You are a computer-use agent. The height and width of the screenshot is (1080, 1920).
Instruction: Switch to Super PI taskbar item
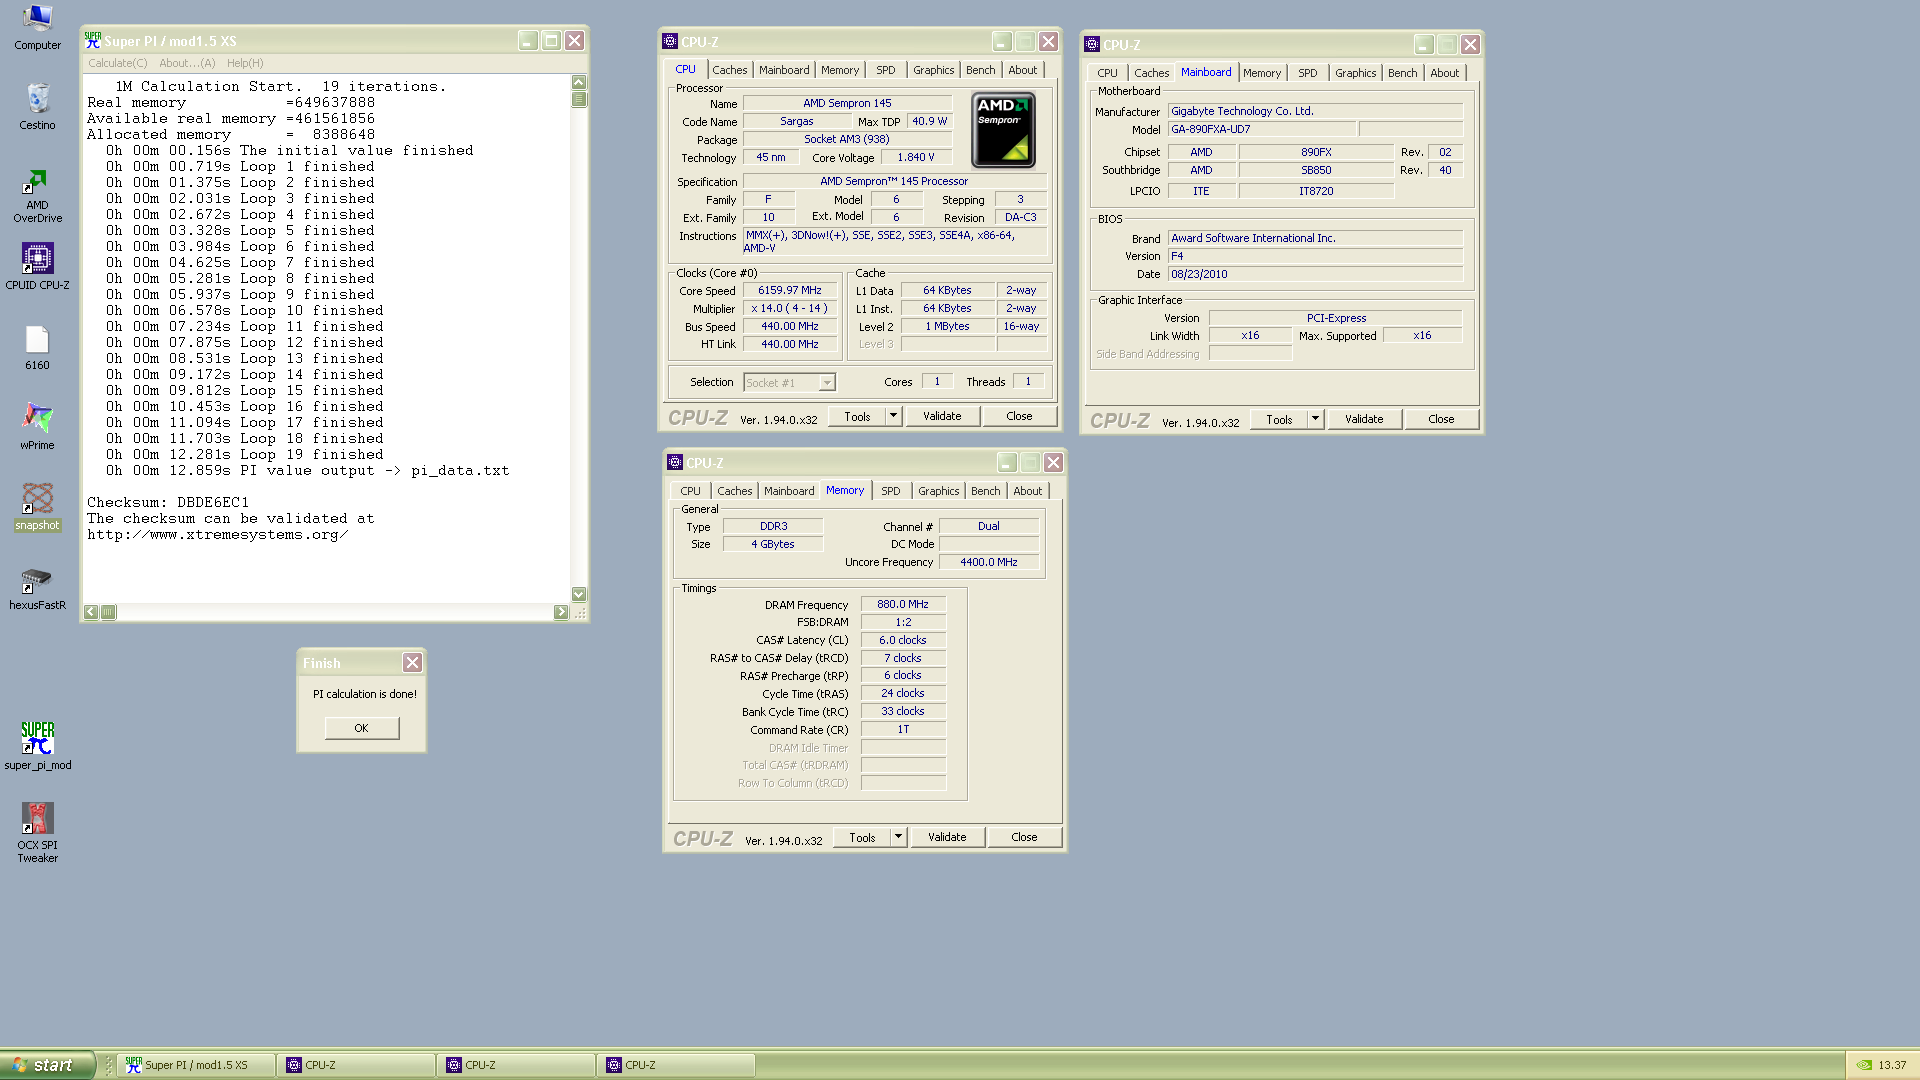tap(196, 1065)
